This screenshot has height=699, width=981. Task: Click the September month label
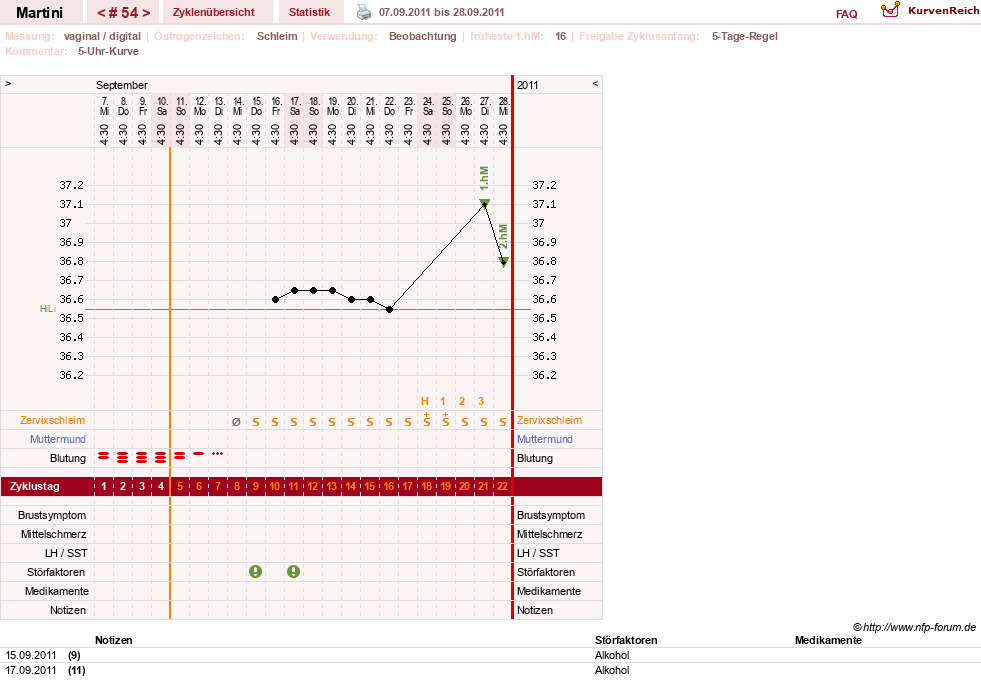click(x=122, y=85)
